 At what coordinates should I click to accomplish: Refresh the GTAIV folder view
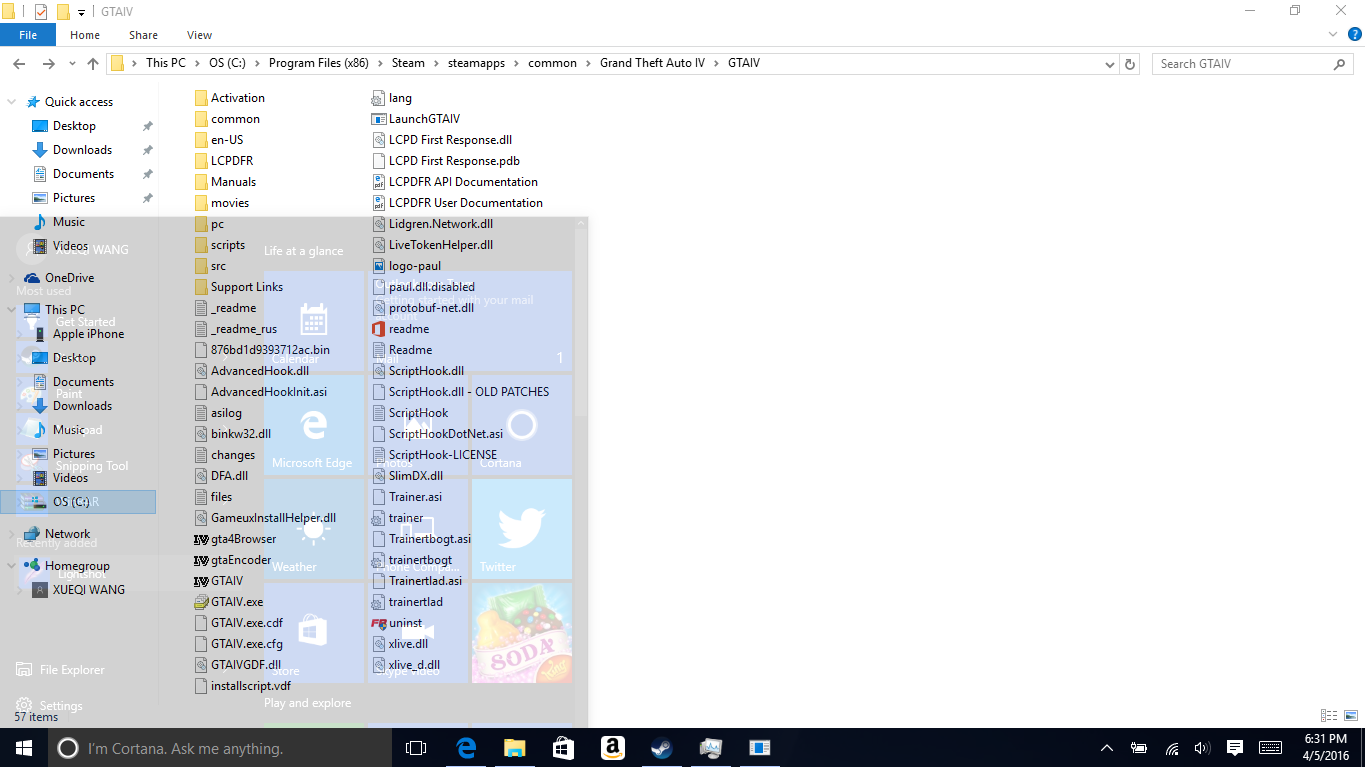point(1130,64)
